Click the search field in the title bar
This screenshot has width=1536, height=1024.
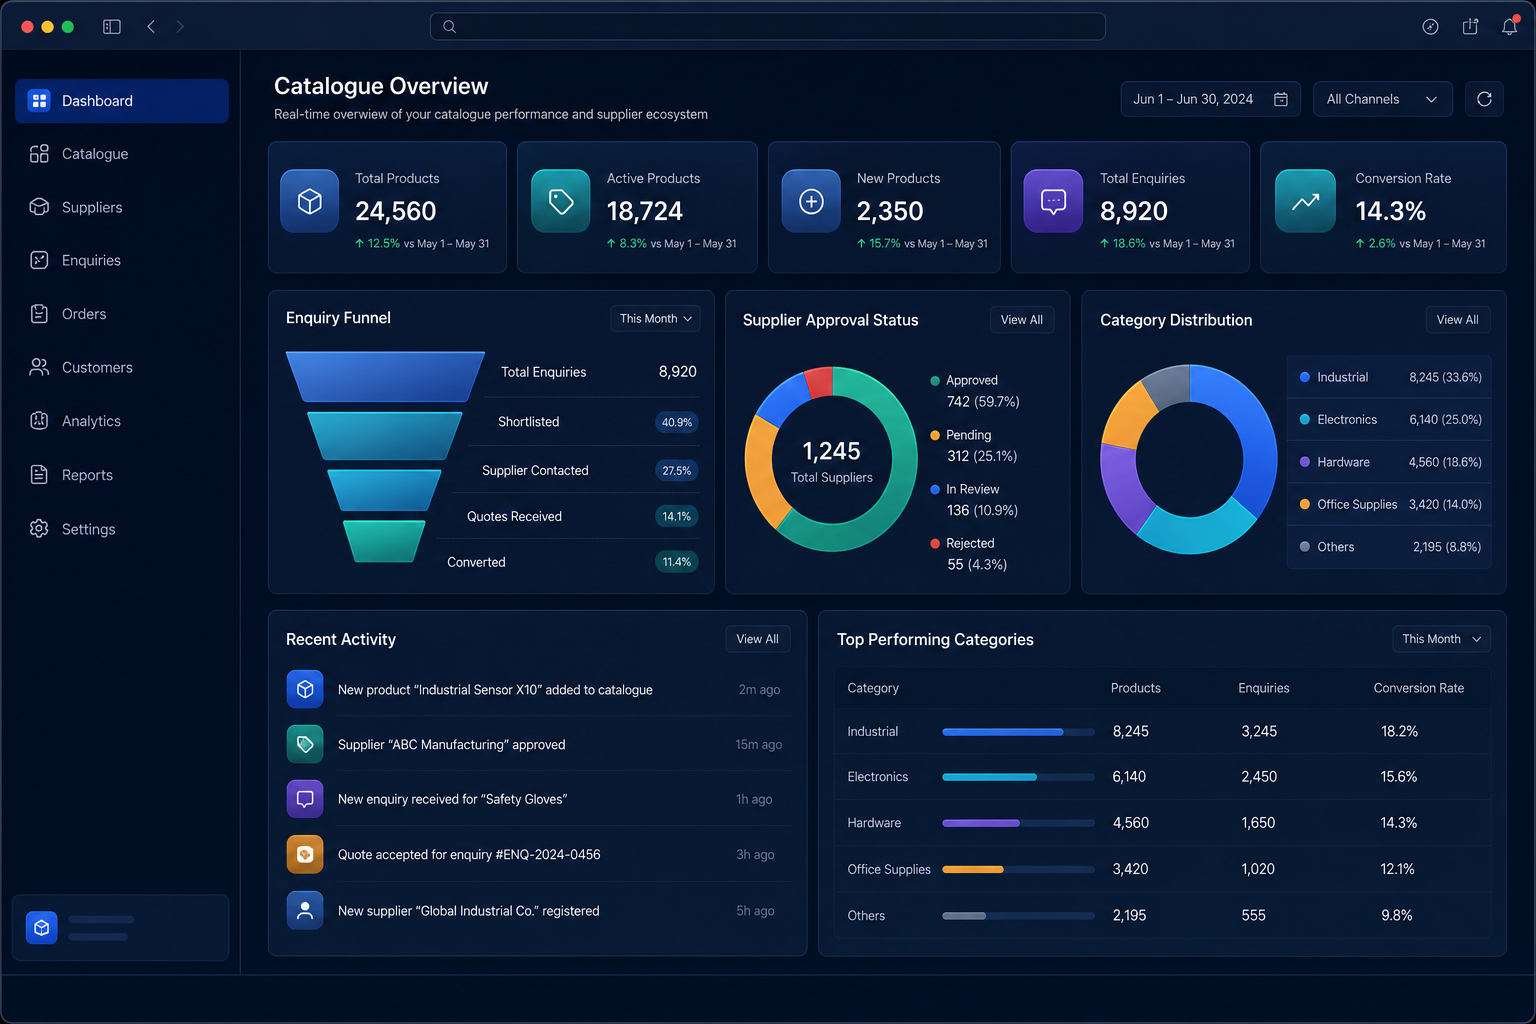768,27
